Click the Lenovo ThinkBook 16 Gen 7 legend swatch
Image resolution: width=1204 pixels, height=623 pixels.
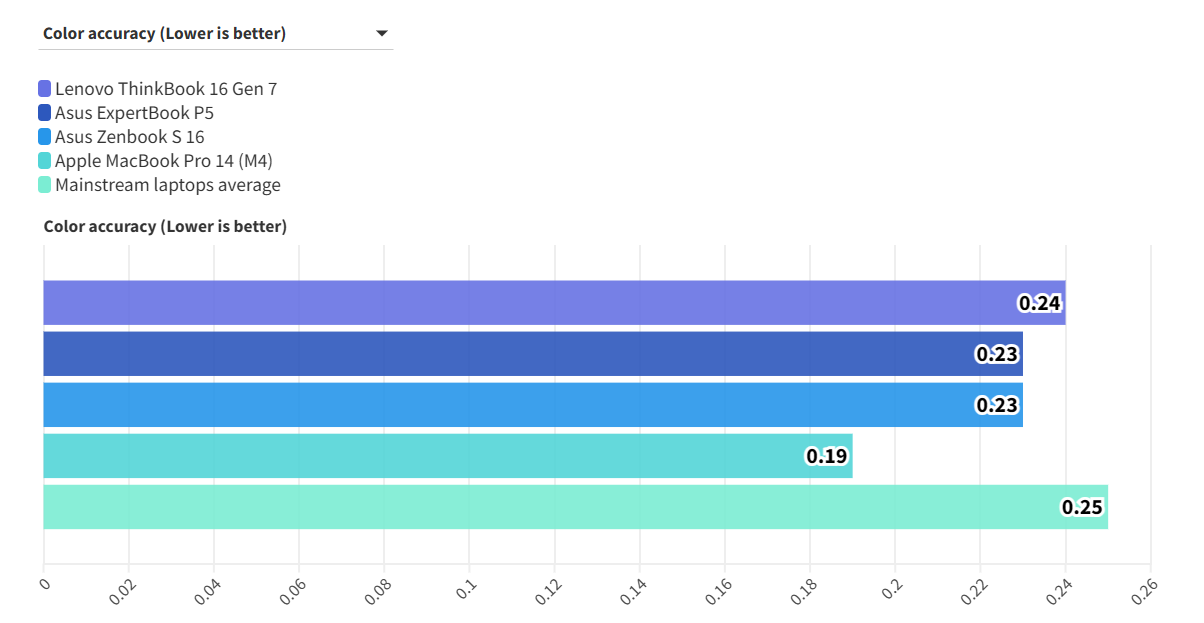point(45,89)
